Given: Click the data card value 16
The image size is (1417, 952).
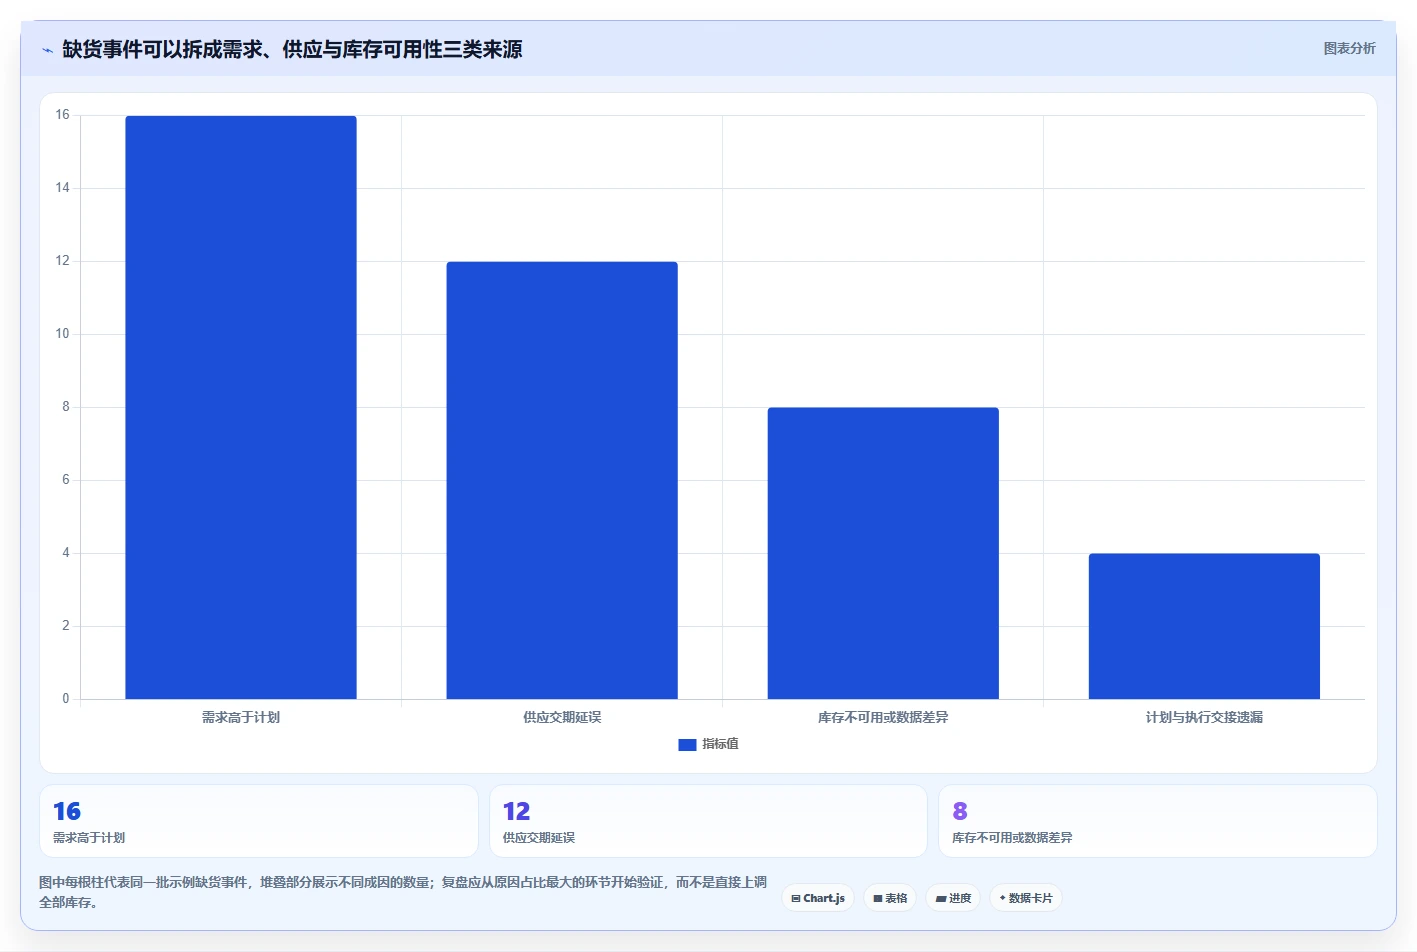Looking at the screenshot, I should pyautogui.click(x=67, y=811).
